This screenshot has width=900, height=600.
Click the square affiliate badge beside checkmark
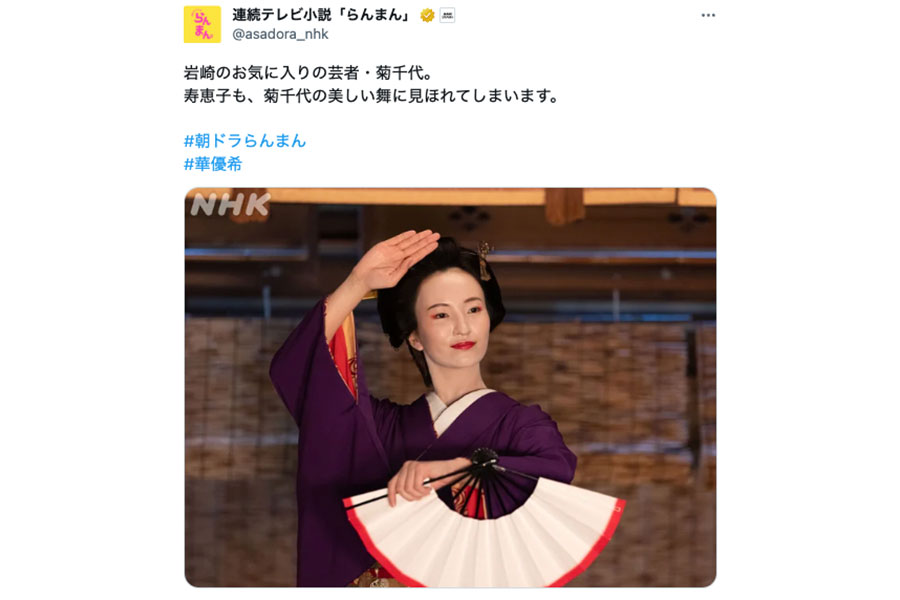(447, 16)
